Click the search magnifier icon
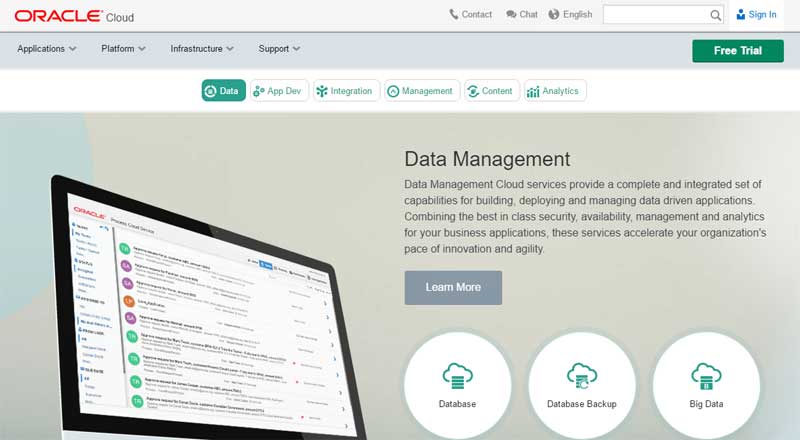 pos(715,15)
